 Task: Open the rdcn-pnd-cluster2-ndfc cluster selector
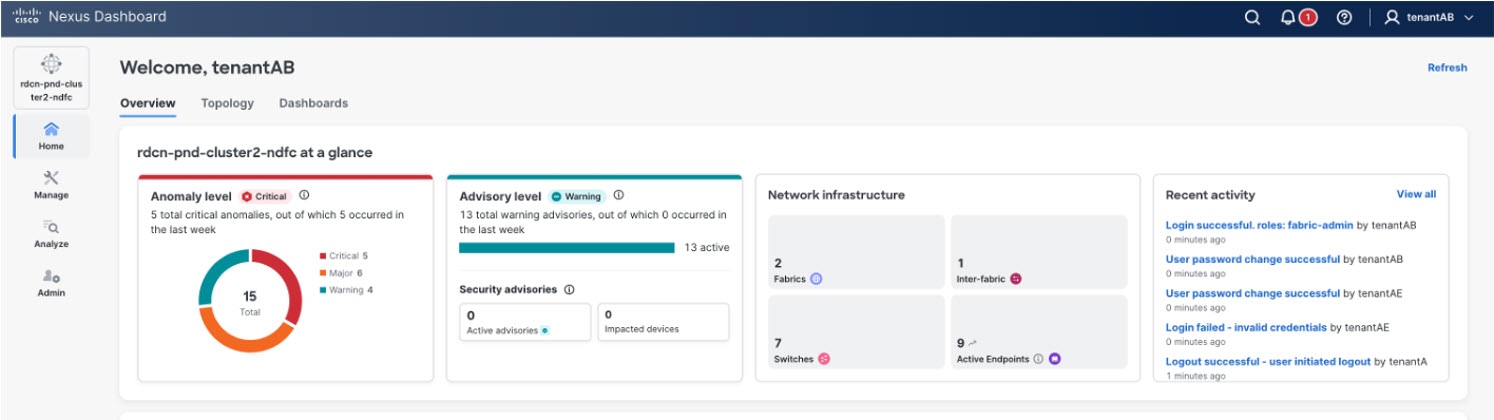[x=51, y=77]
